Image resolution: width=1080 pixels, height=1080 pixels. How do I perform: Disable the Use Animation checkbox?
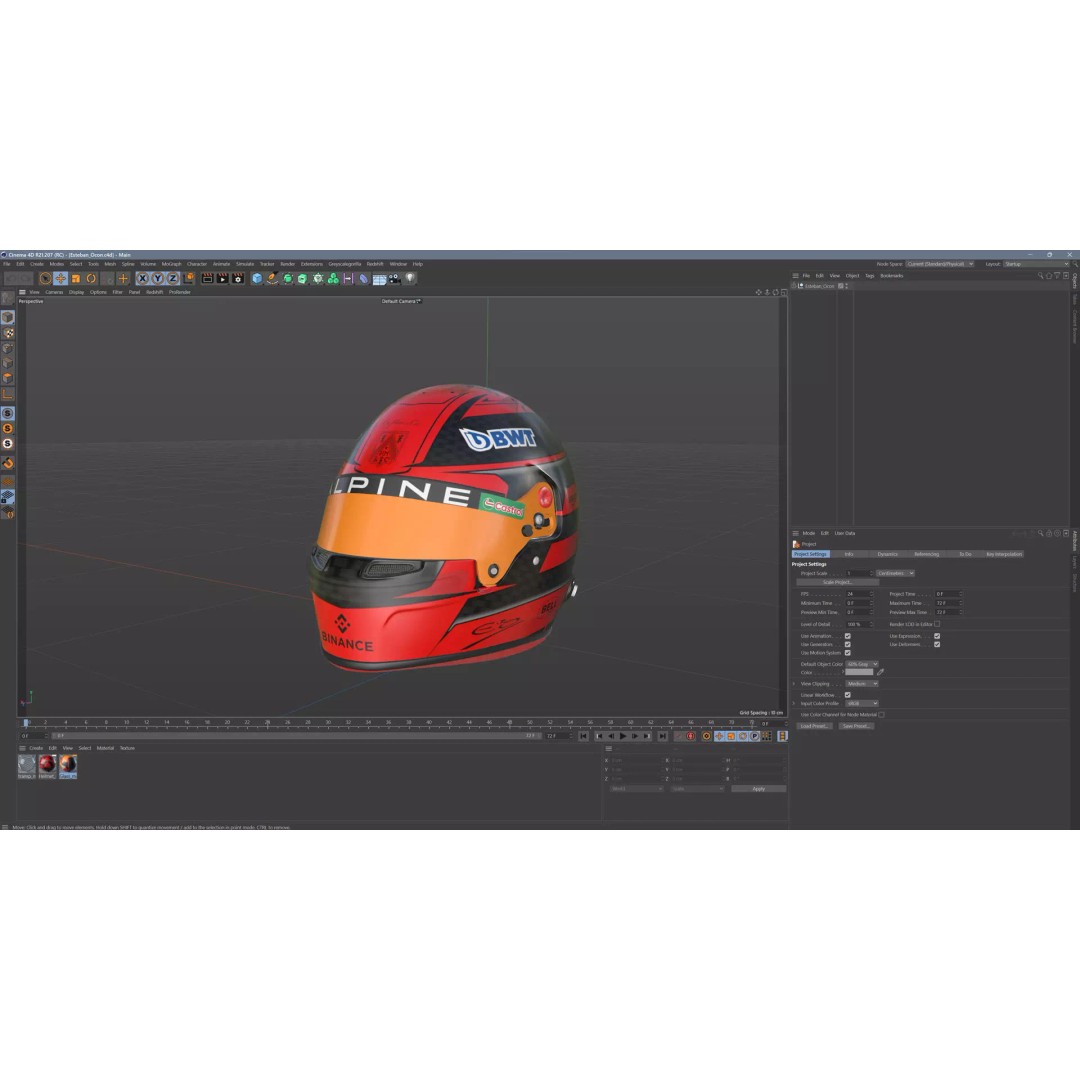[x=847, y=636]
